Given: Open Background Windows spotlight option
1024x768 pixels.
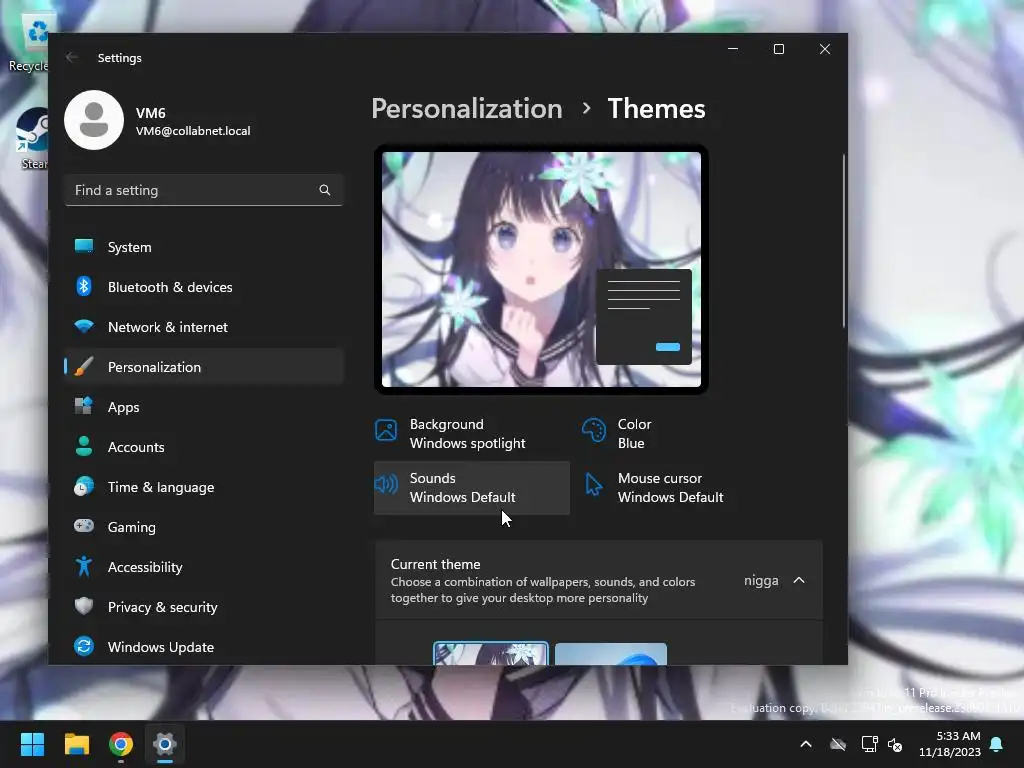Looking at the screenshot, I should click(472, 434).
